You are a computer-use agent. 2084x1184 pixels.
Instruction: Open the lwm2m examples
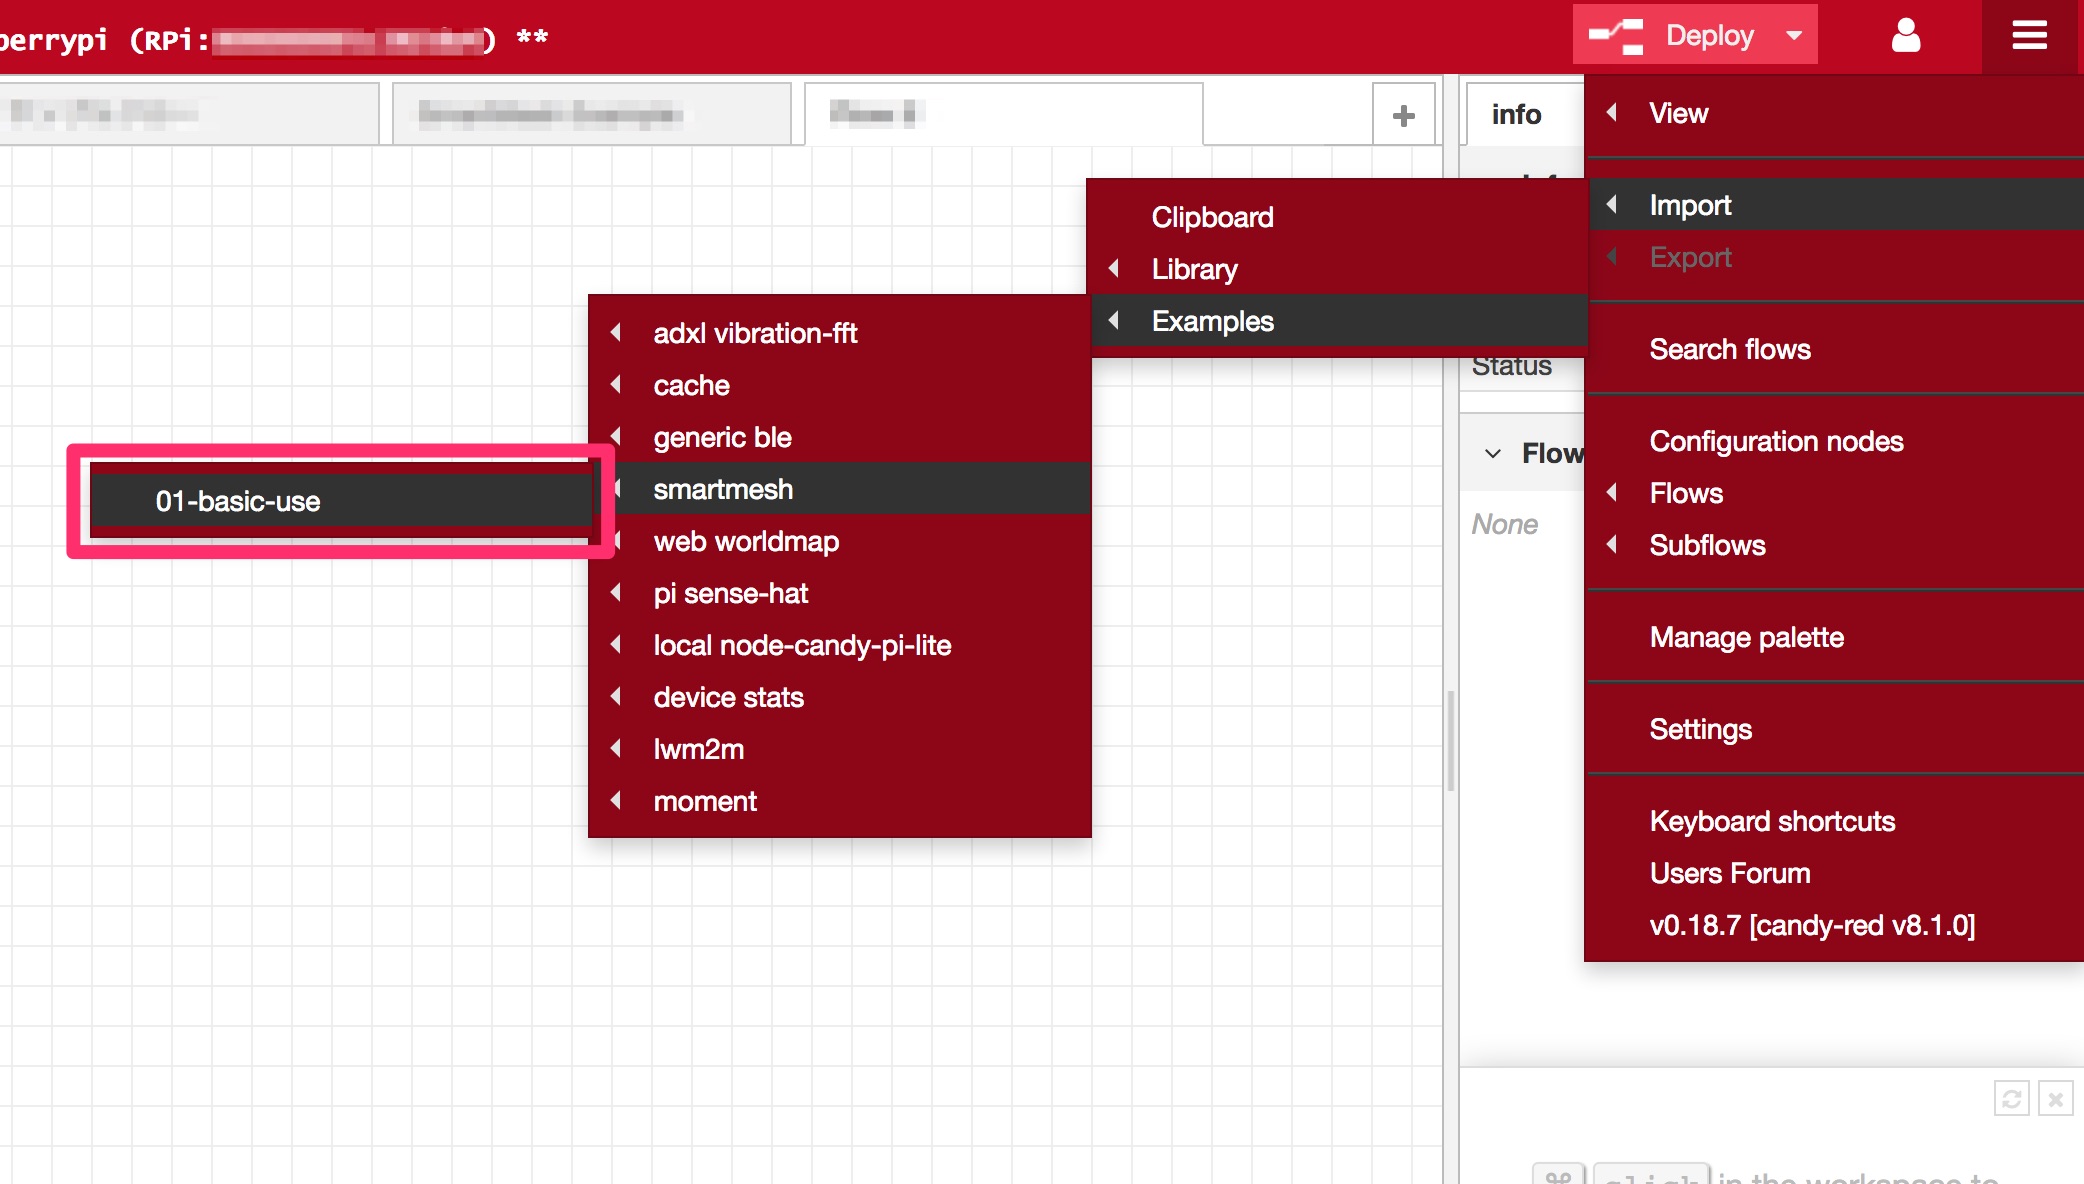(x=840, y=749)
